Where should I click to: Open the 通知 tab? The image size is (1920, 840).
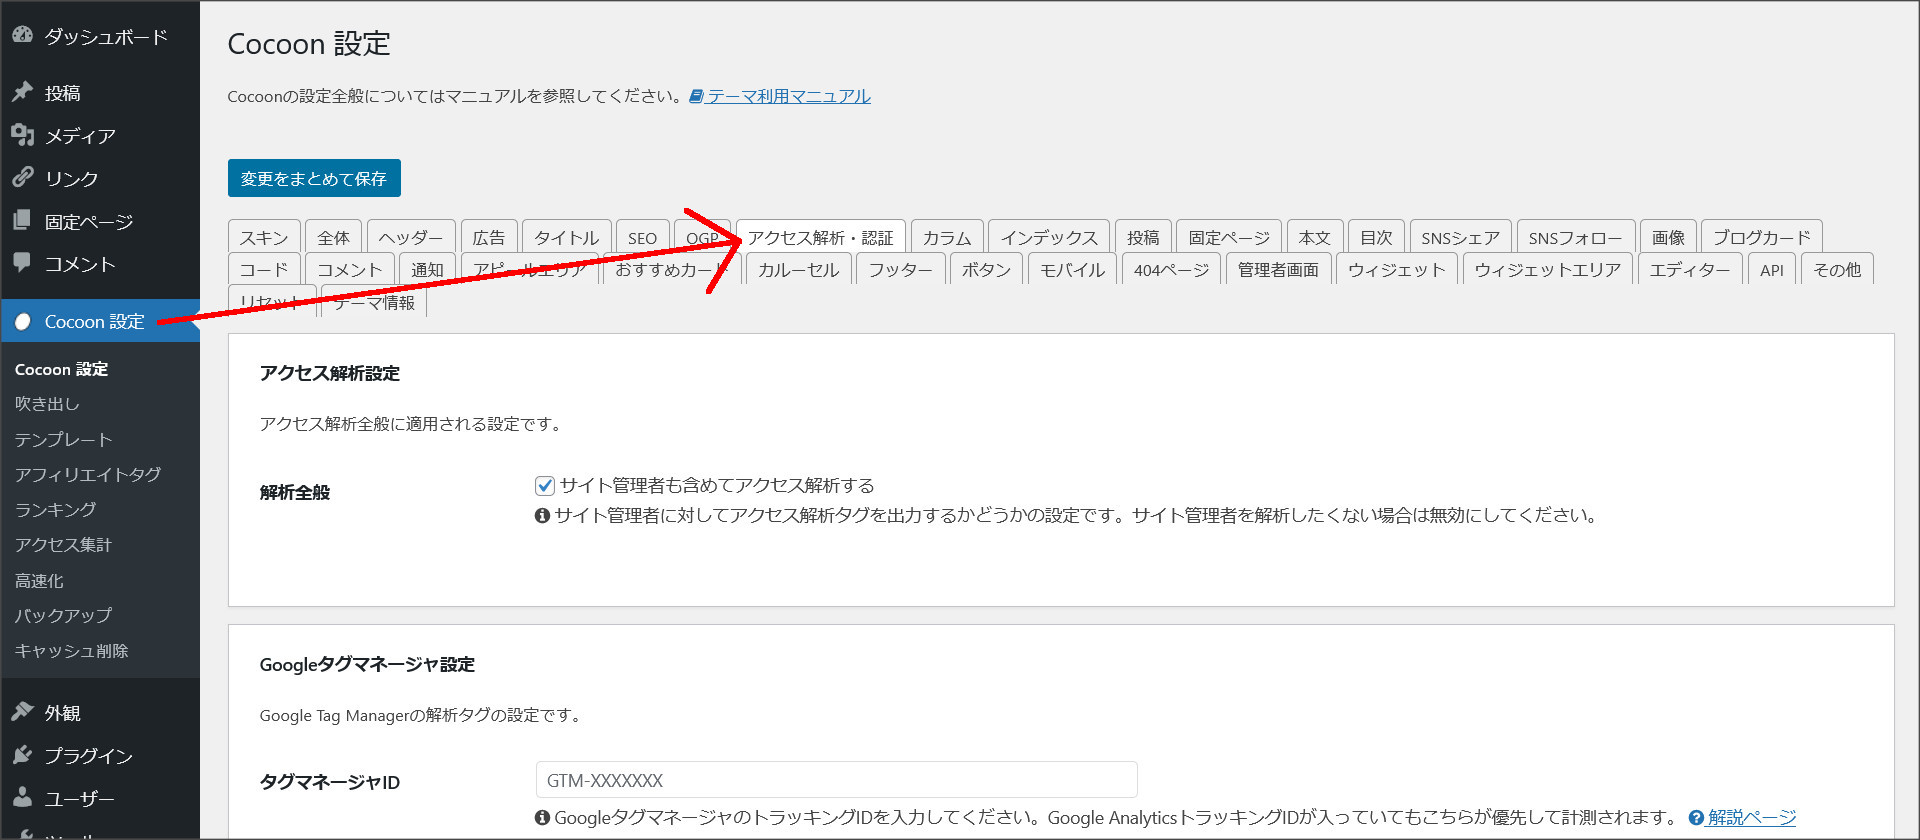[428, 269]
